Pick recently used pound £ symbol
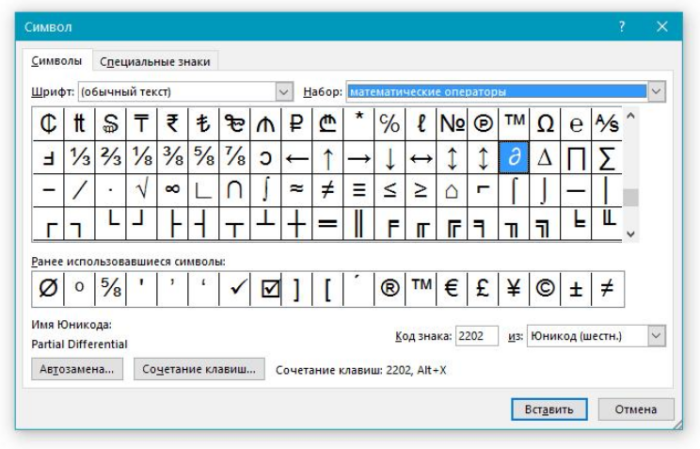The height and width of the screenshot is (449, 700). [483, 289]
